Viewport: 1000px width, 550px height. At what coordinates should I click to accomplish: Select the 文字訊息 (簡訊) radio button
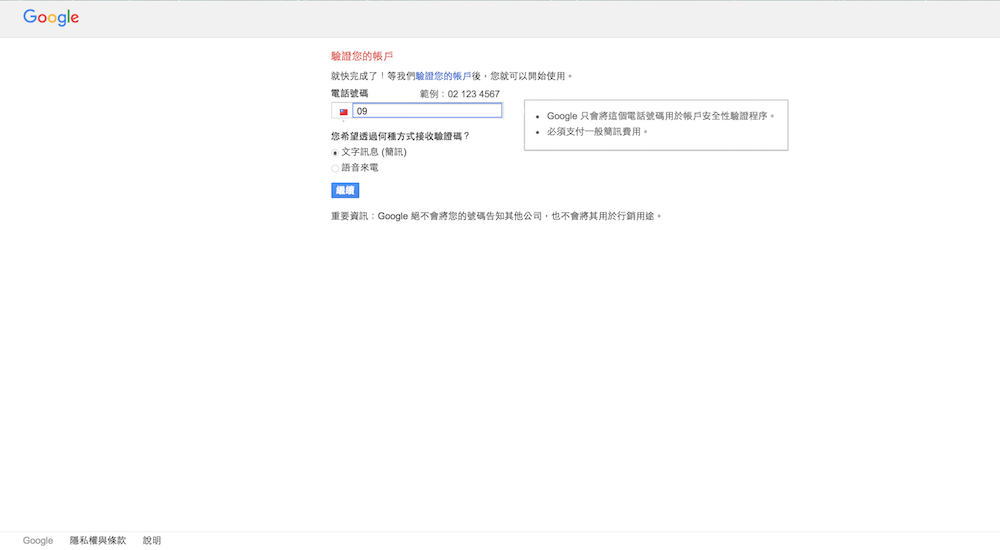[x=335, y=153]
